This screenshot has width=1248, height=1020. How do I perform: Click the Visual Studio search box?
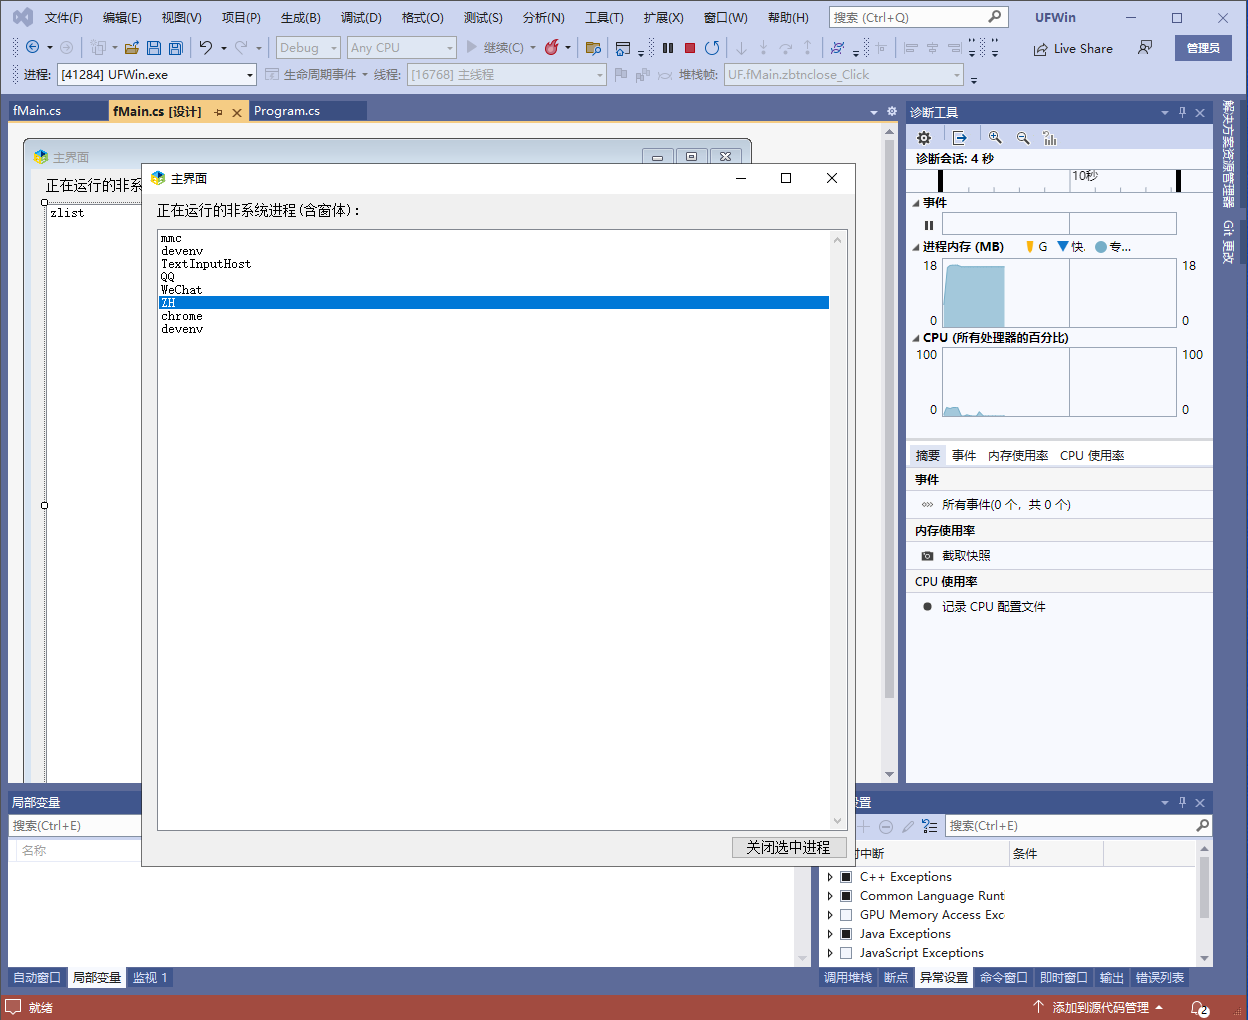coord(918,18)
